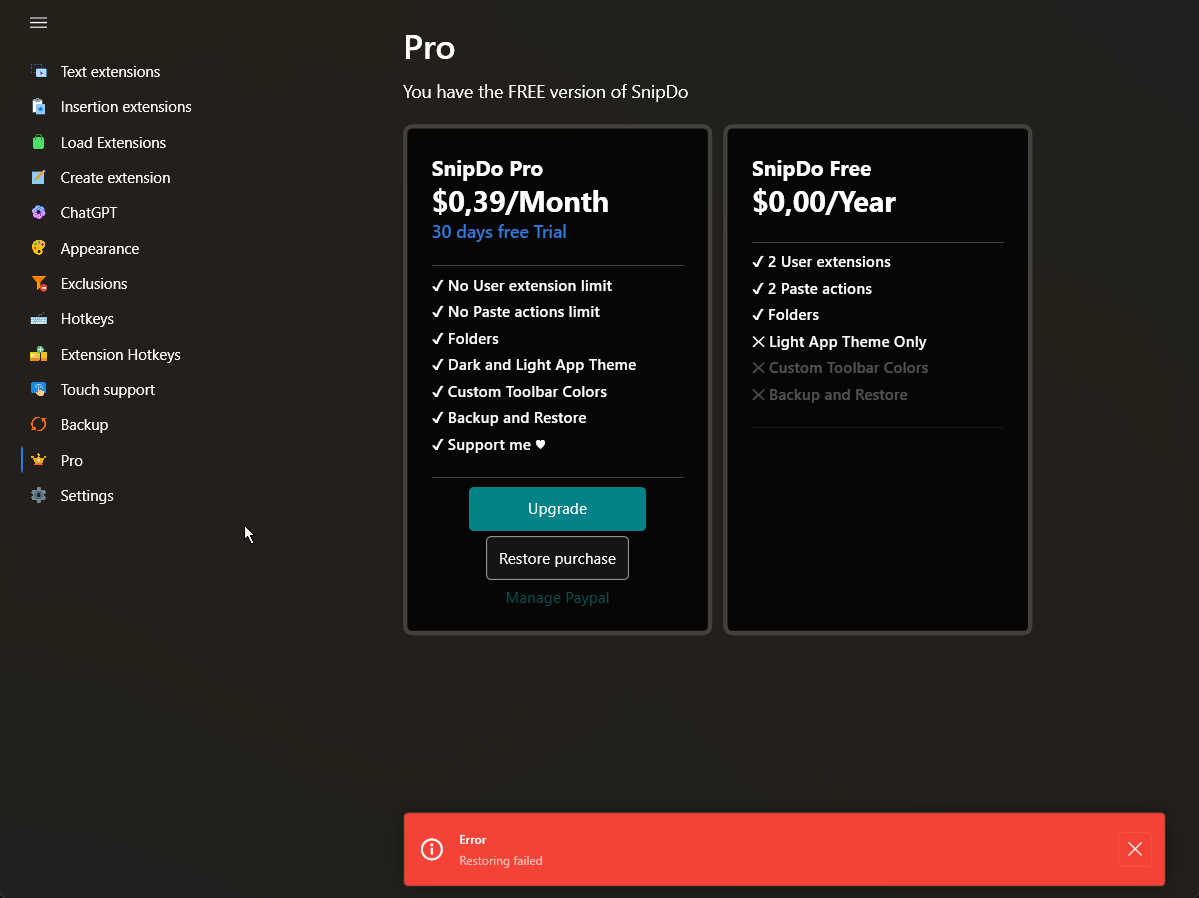
Task: Open Extension Hotkeys settings
Action: click(x=121, y=354)
